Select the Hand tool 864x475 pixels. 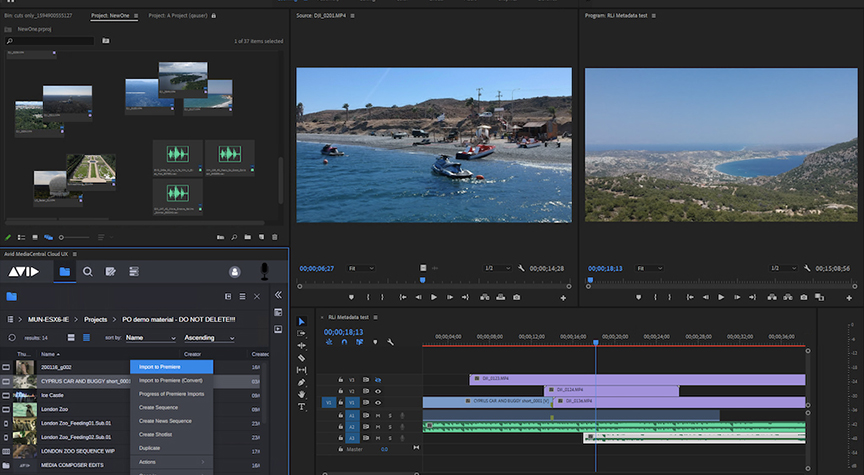click(x=301, y=394)
